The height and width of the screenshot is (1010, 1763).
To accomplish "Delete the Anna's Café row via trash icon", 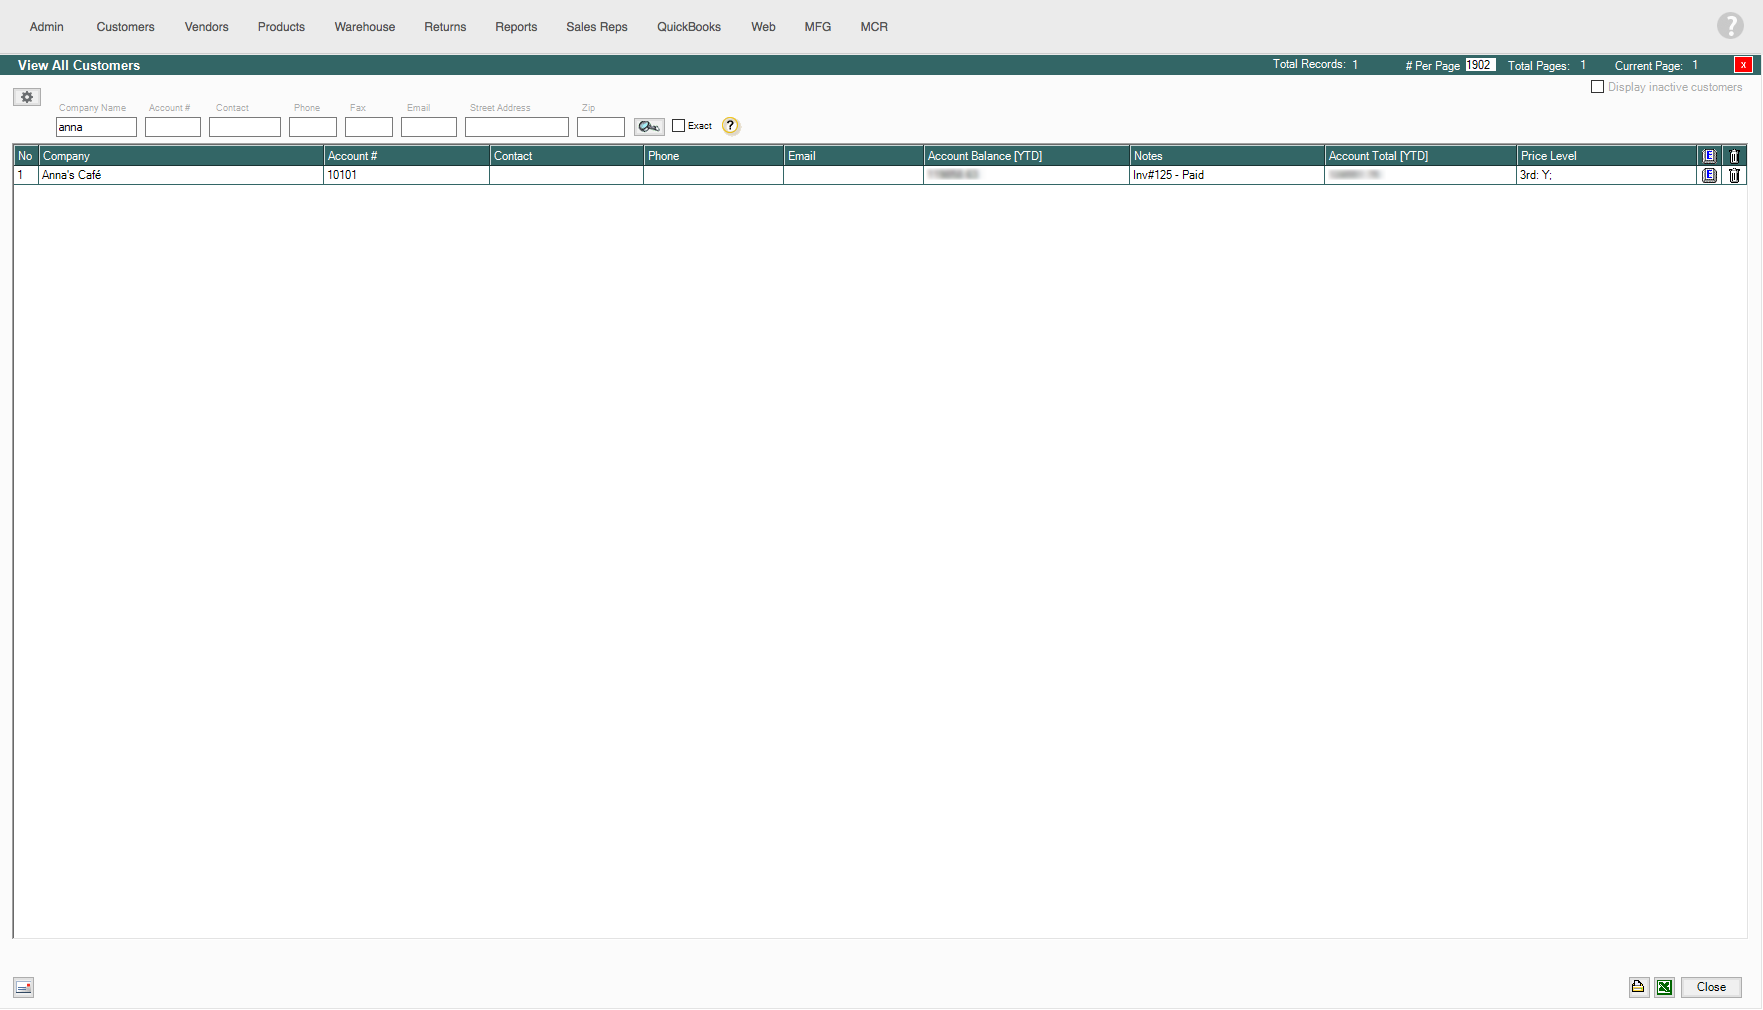I will [x=1734, y=175].
